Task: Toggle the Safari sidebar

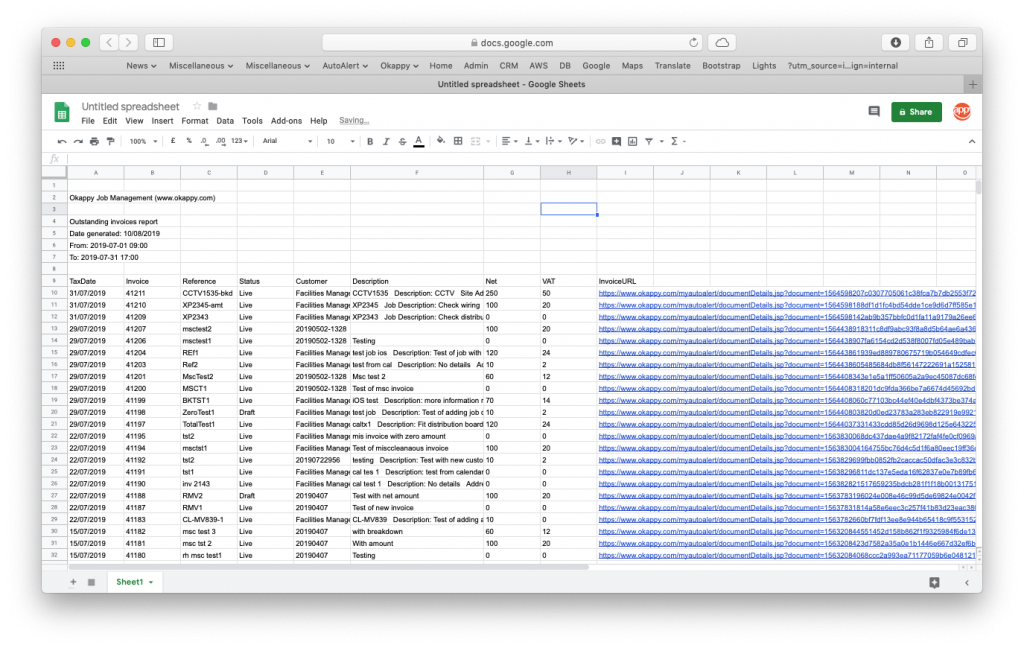Action: 159,42
